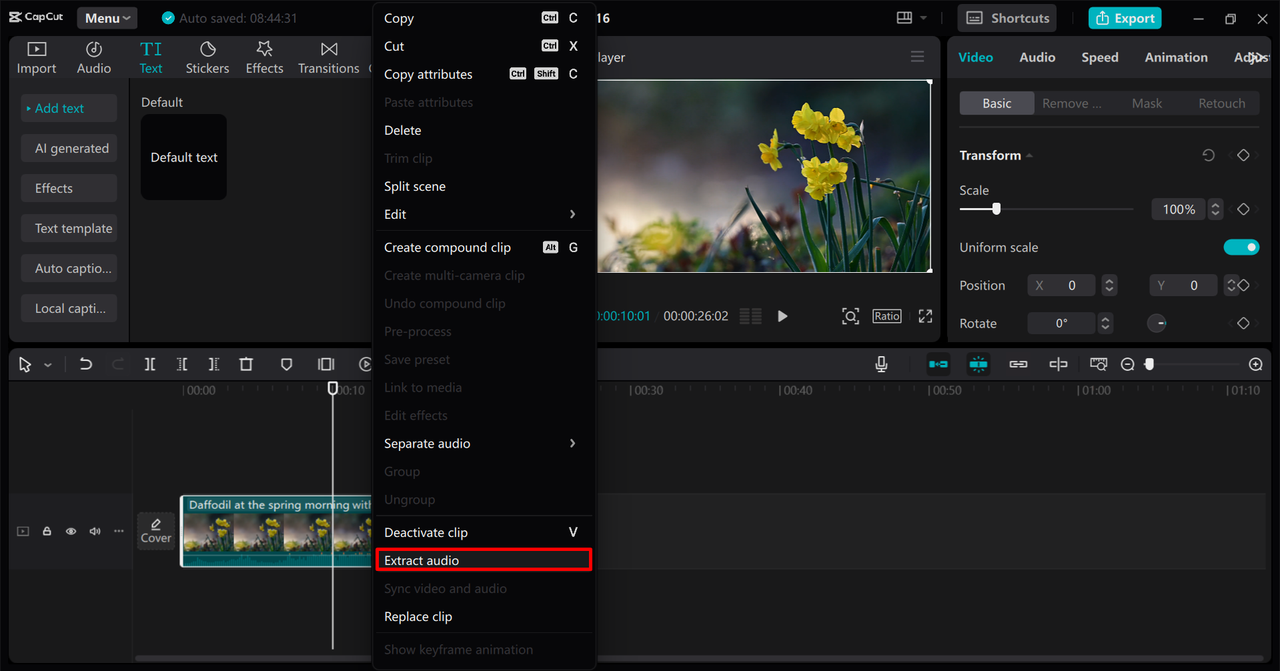Adjust the Rotate value stepper arrows
Viewport: 1280px width, 671px height.
pos(1105,323)
